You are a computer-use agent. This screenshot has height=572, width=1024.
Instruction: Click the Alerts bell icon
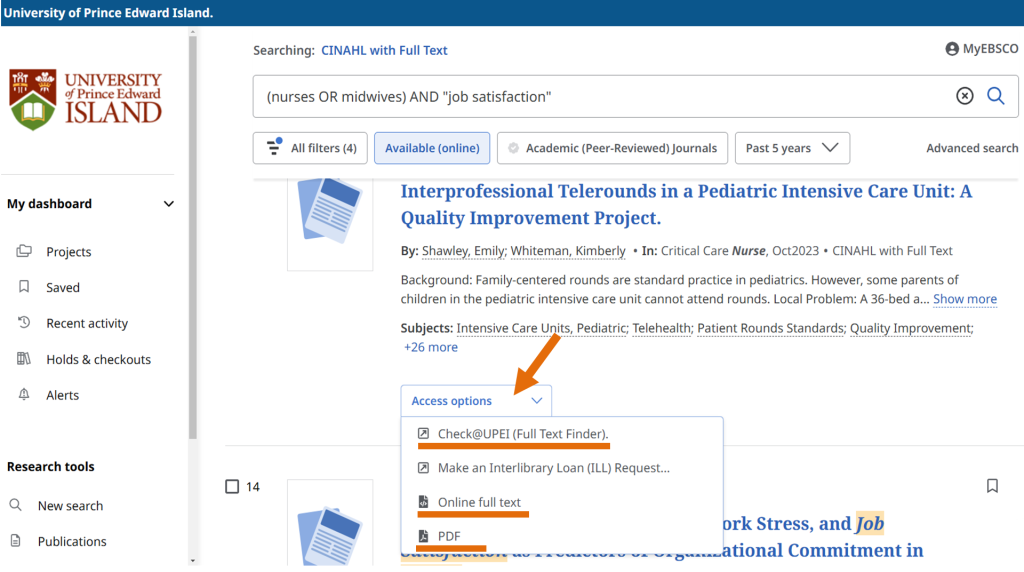pyautogui.click(x=24, y=395)
